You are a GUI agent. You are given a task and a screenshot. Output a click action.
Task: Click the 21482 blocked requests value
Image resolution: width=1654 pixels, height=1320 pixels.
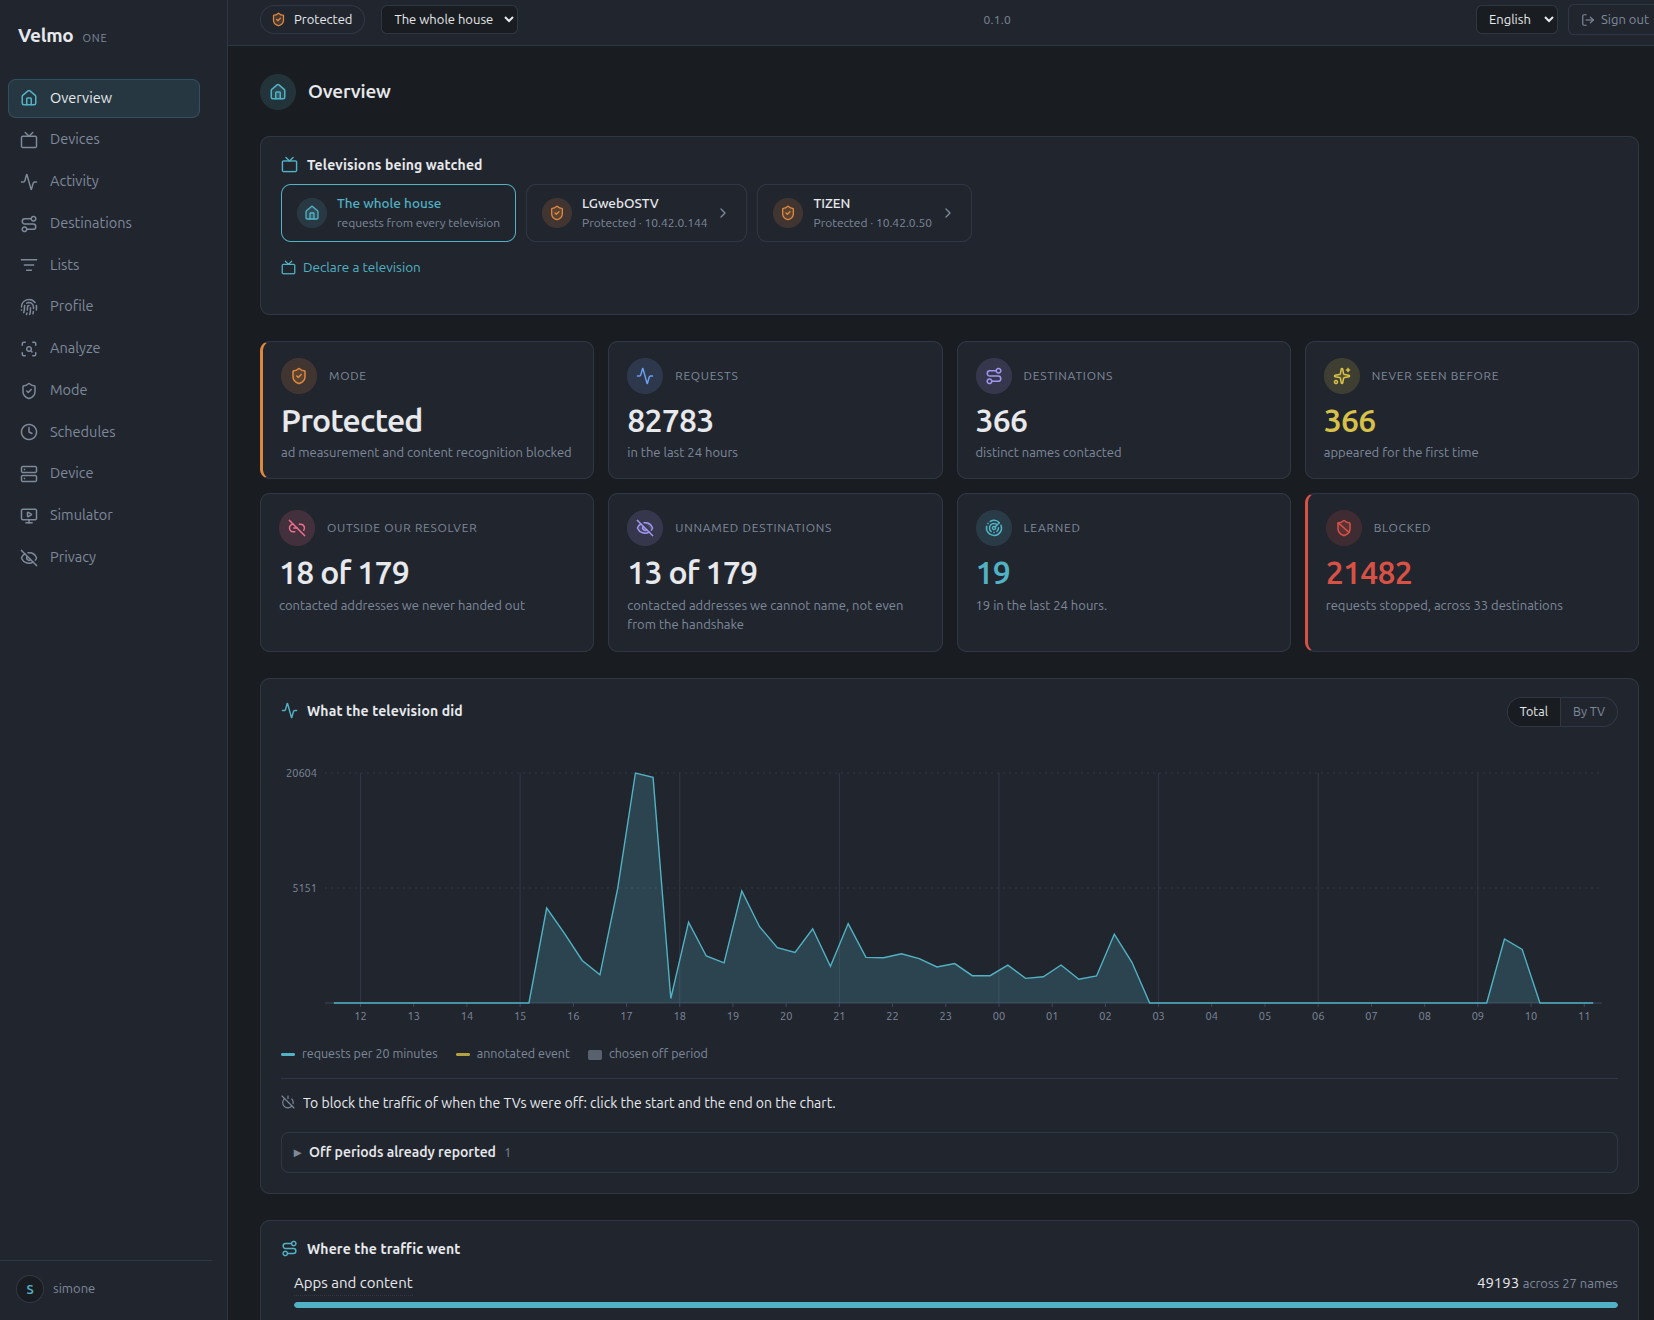(x=1369, y=573)
